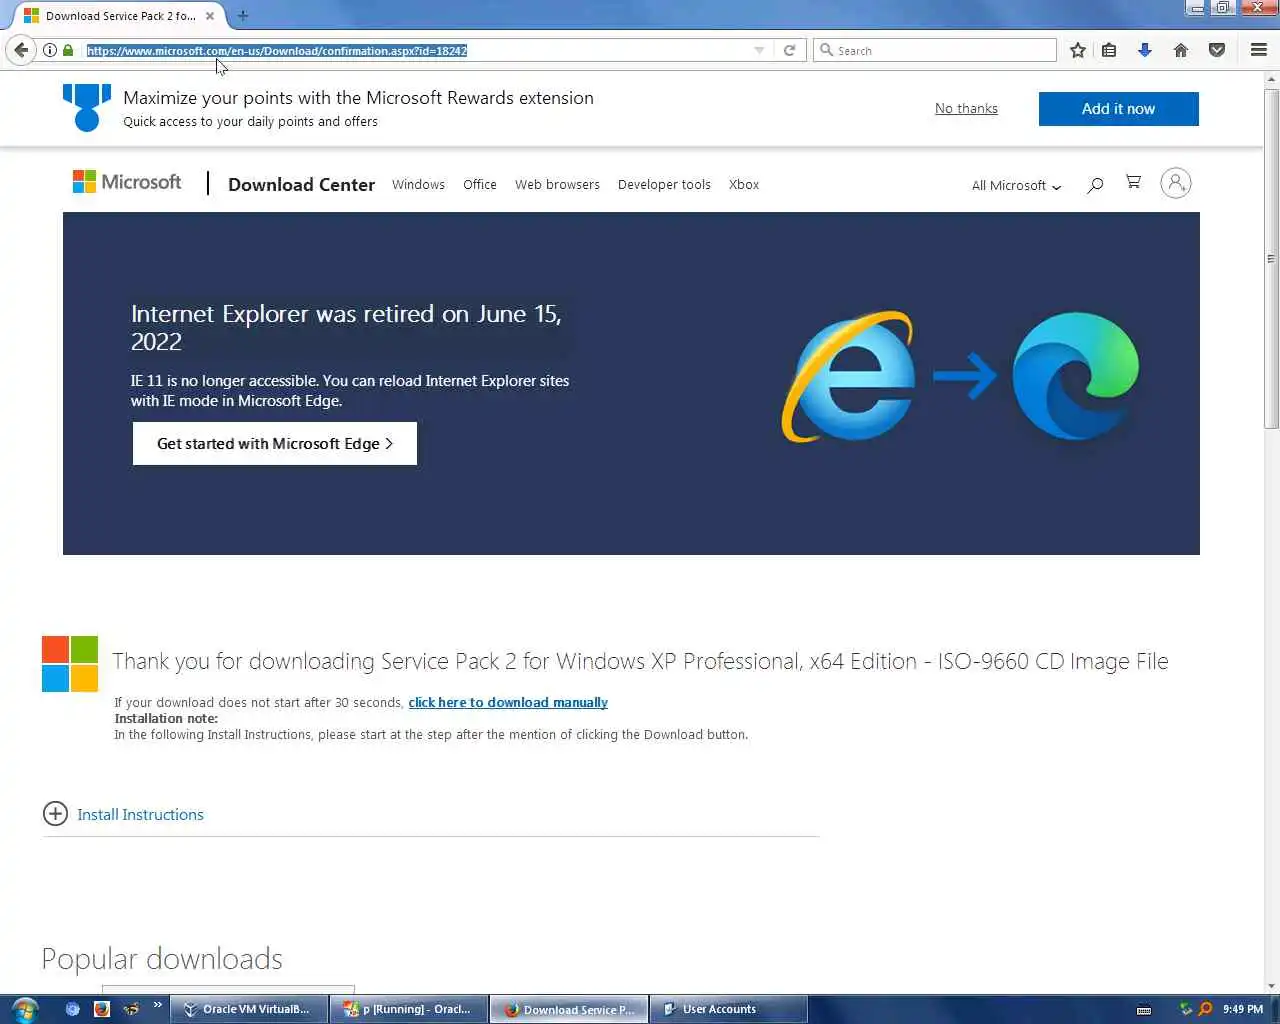
Task: Go to the Firefox home page
Action: (1181, 50)
